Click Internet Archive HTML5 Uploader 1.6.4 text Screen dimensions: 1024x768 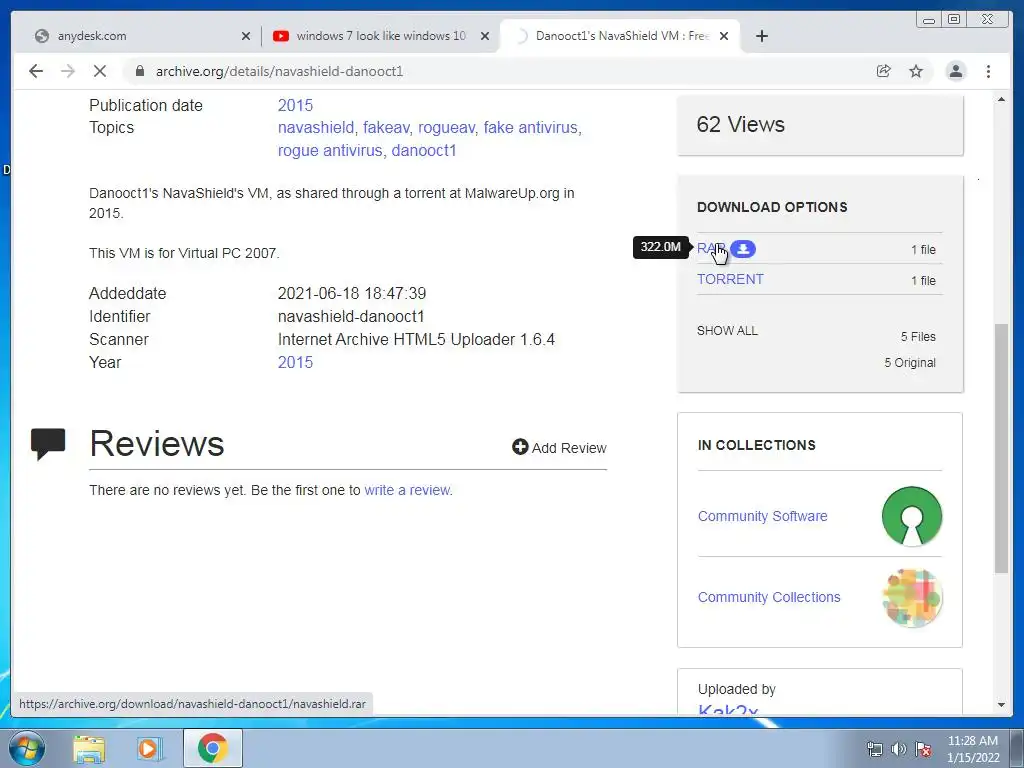click(x=416, y=340)
